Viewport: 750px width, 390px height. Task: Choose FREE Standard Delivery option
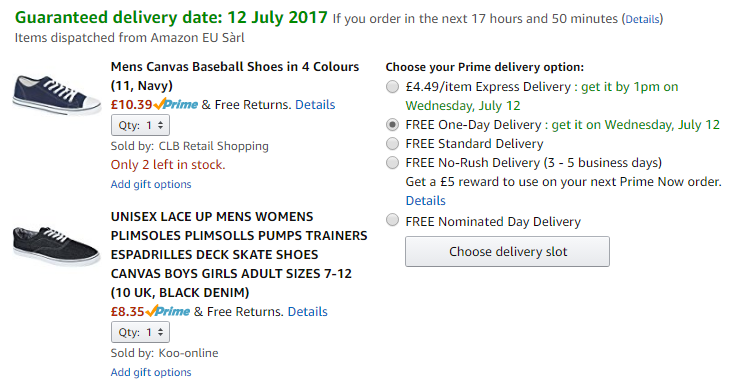[x=392, y=144]
